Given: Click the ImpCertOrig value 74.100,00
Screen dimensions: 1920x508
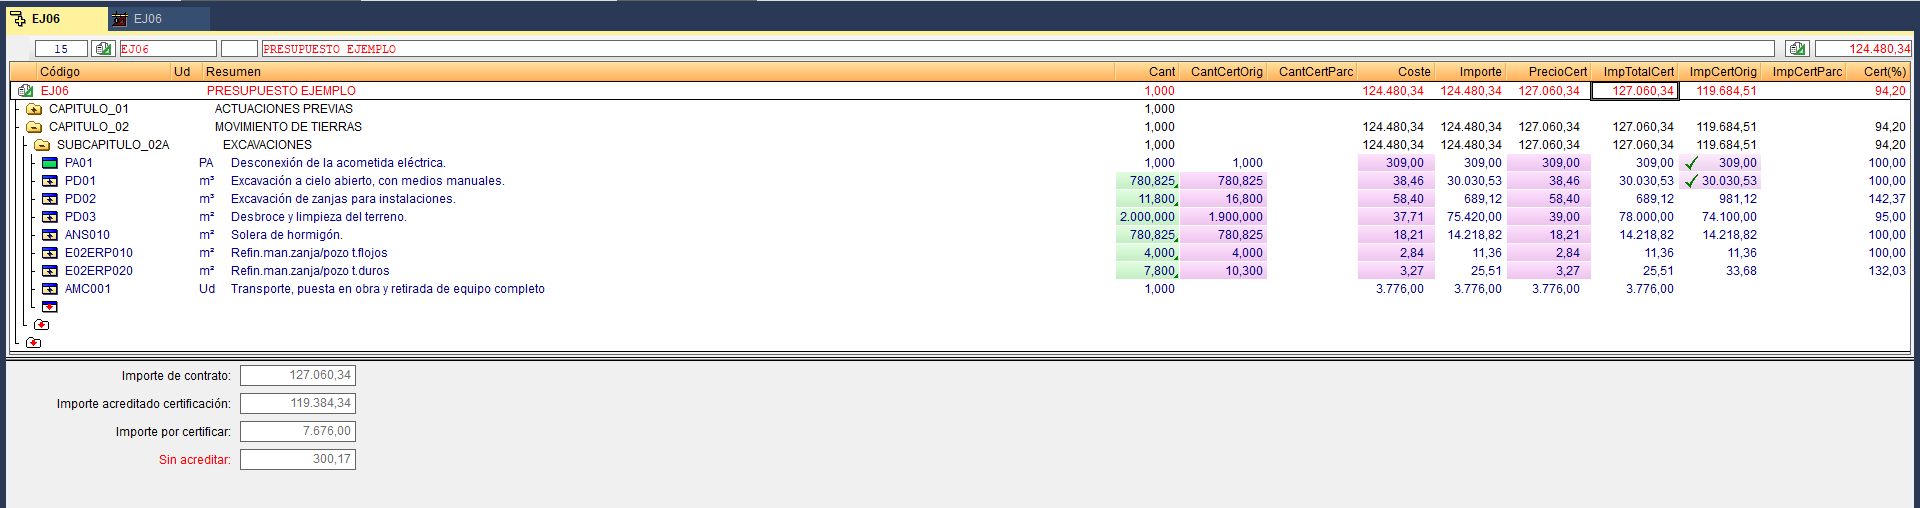Looking at the screenshot, I should [x=1729, y=217].
